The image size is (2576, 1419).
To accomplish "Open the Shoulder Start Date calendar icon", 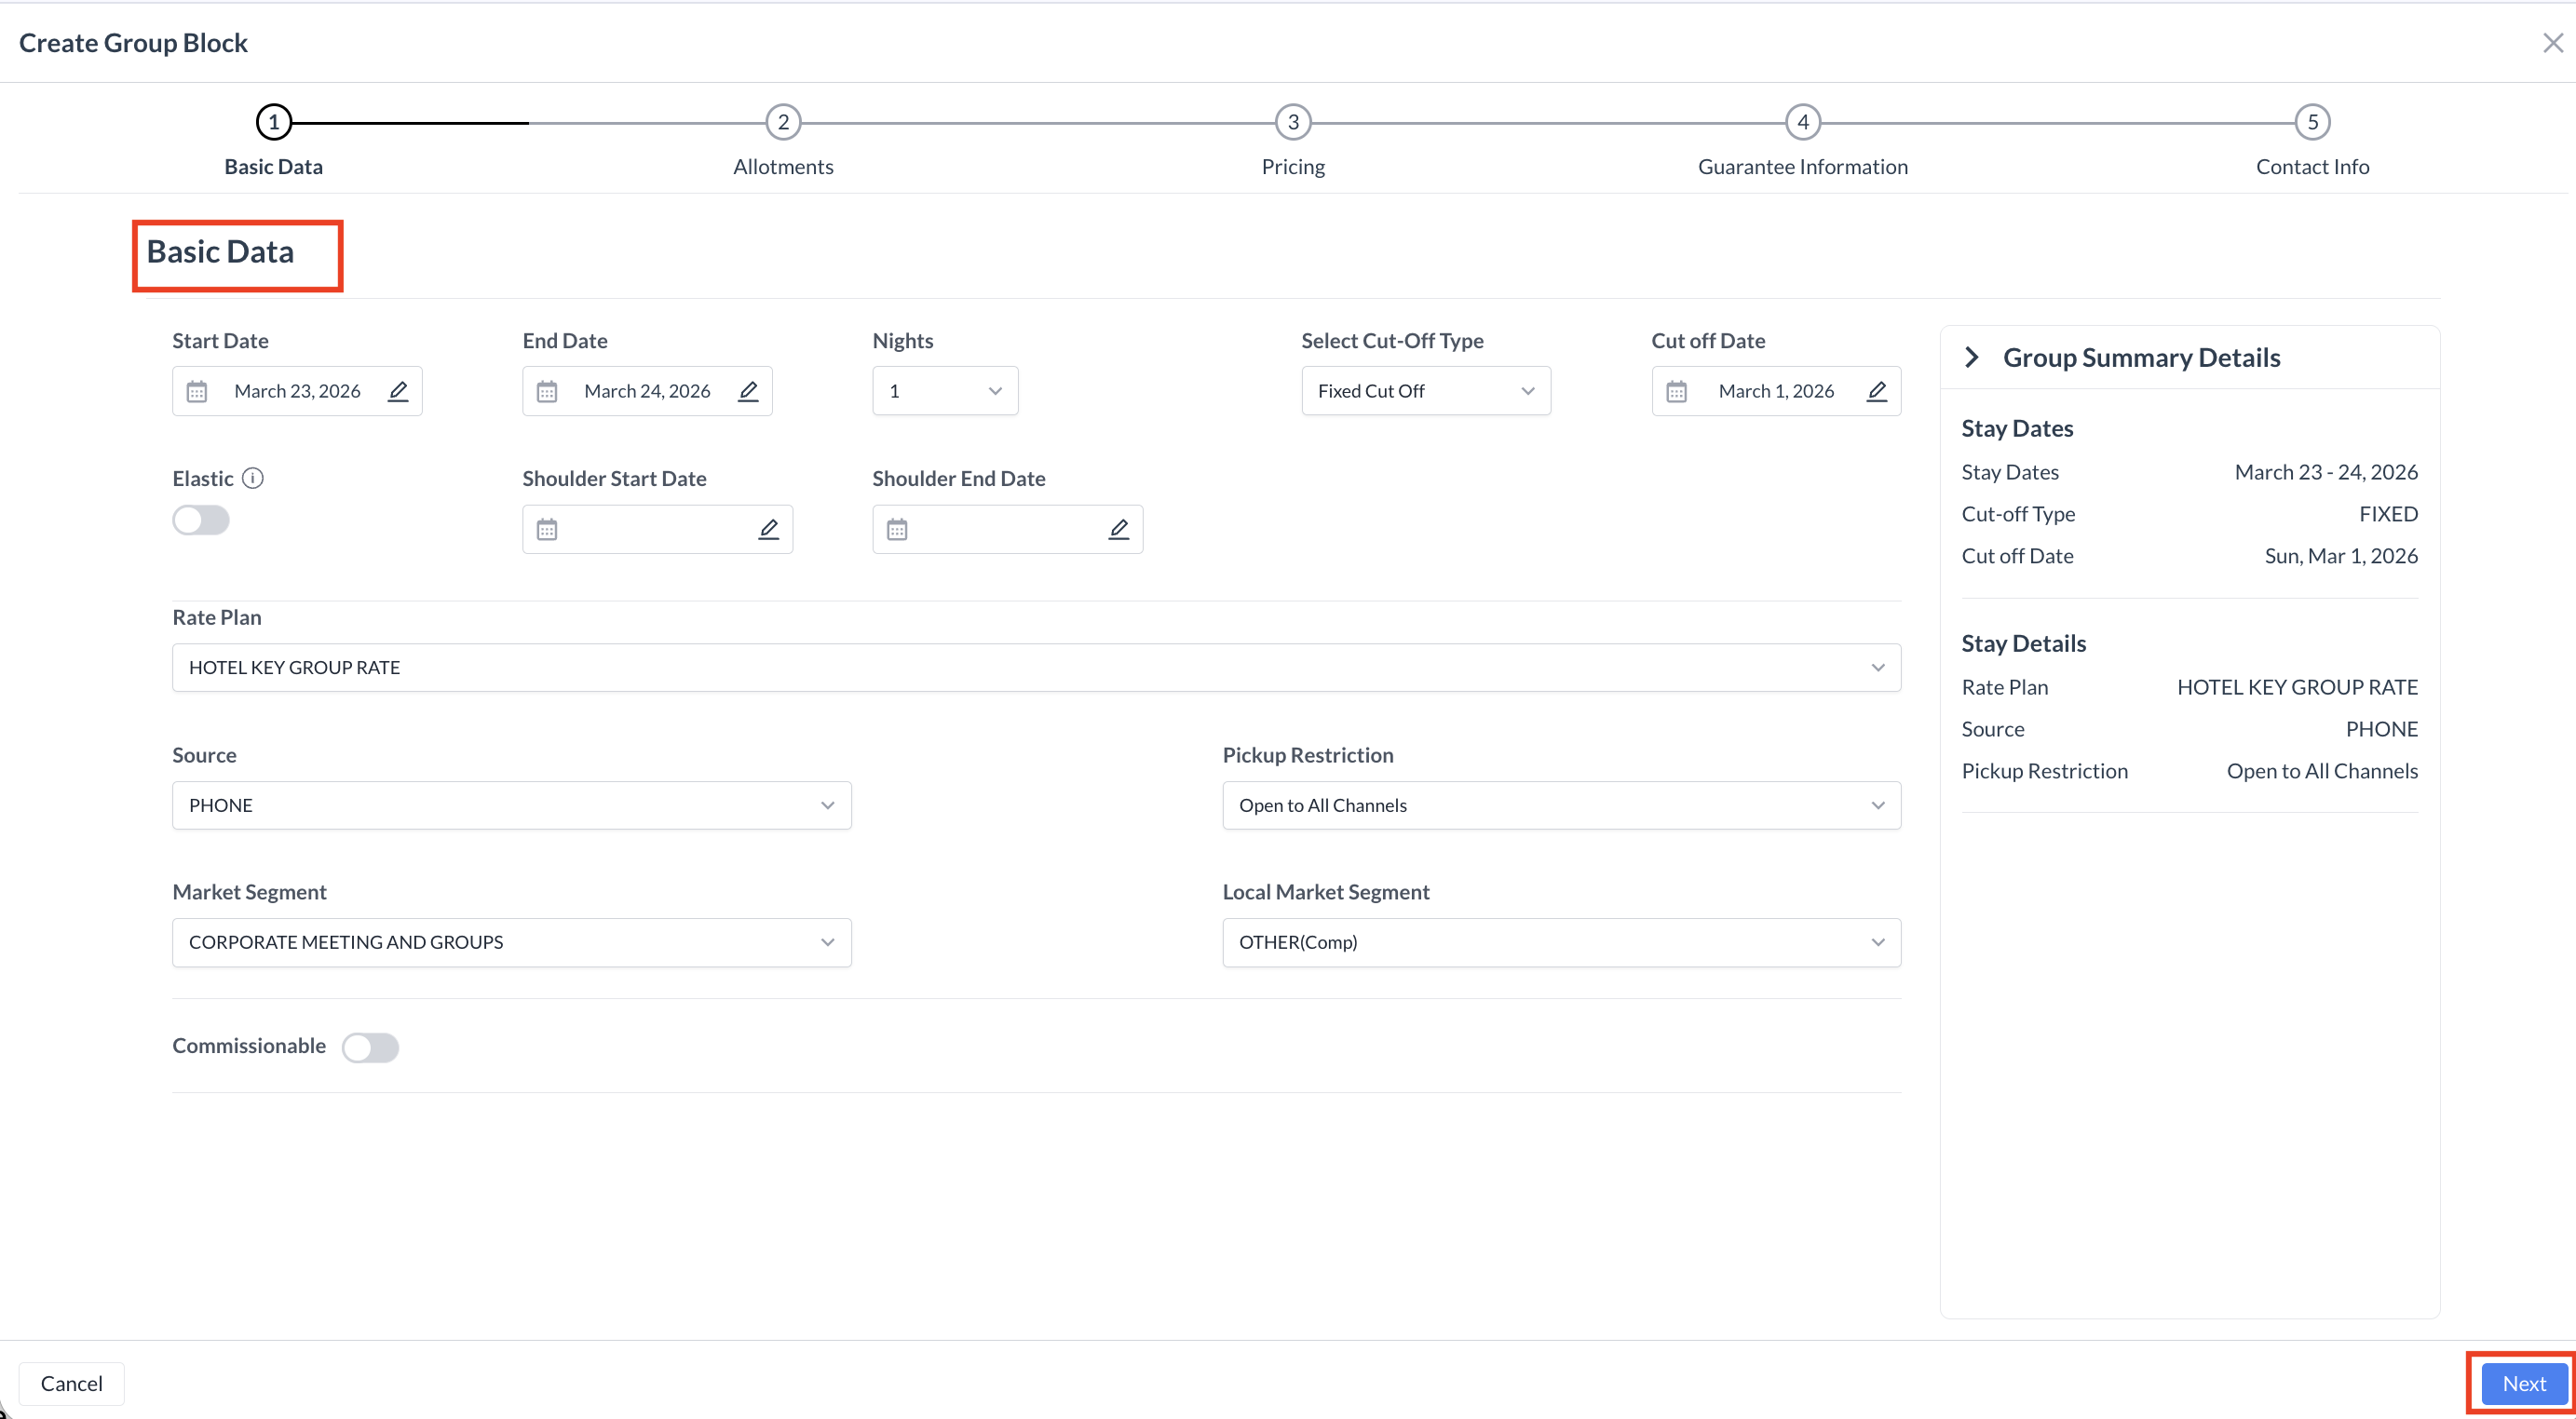I will click(546, 528).
